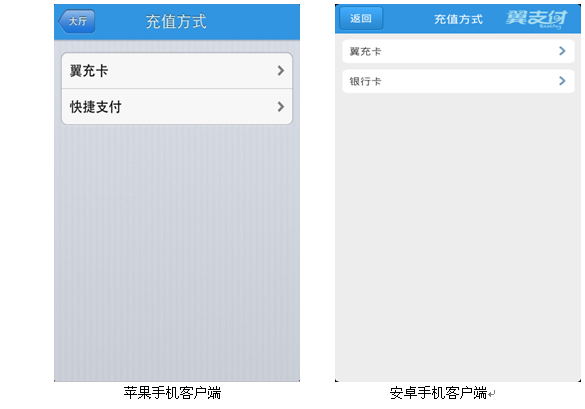Click the 翼支付 logo in header
Viewport: 585px width, 409px height.
point(536,18)
